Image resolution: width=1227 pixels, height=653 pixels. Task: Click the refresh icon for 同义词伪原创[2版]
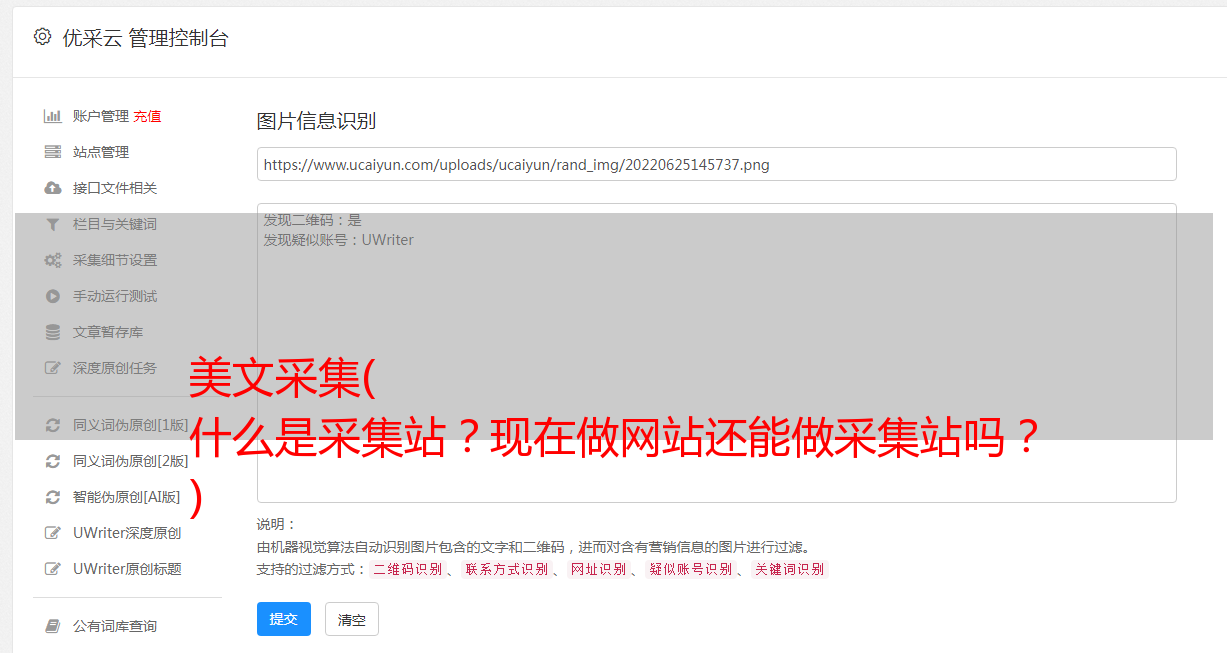click(x=53, y=461)
